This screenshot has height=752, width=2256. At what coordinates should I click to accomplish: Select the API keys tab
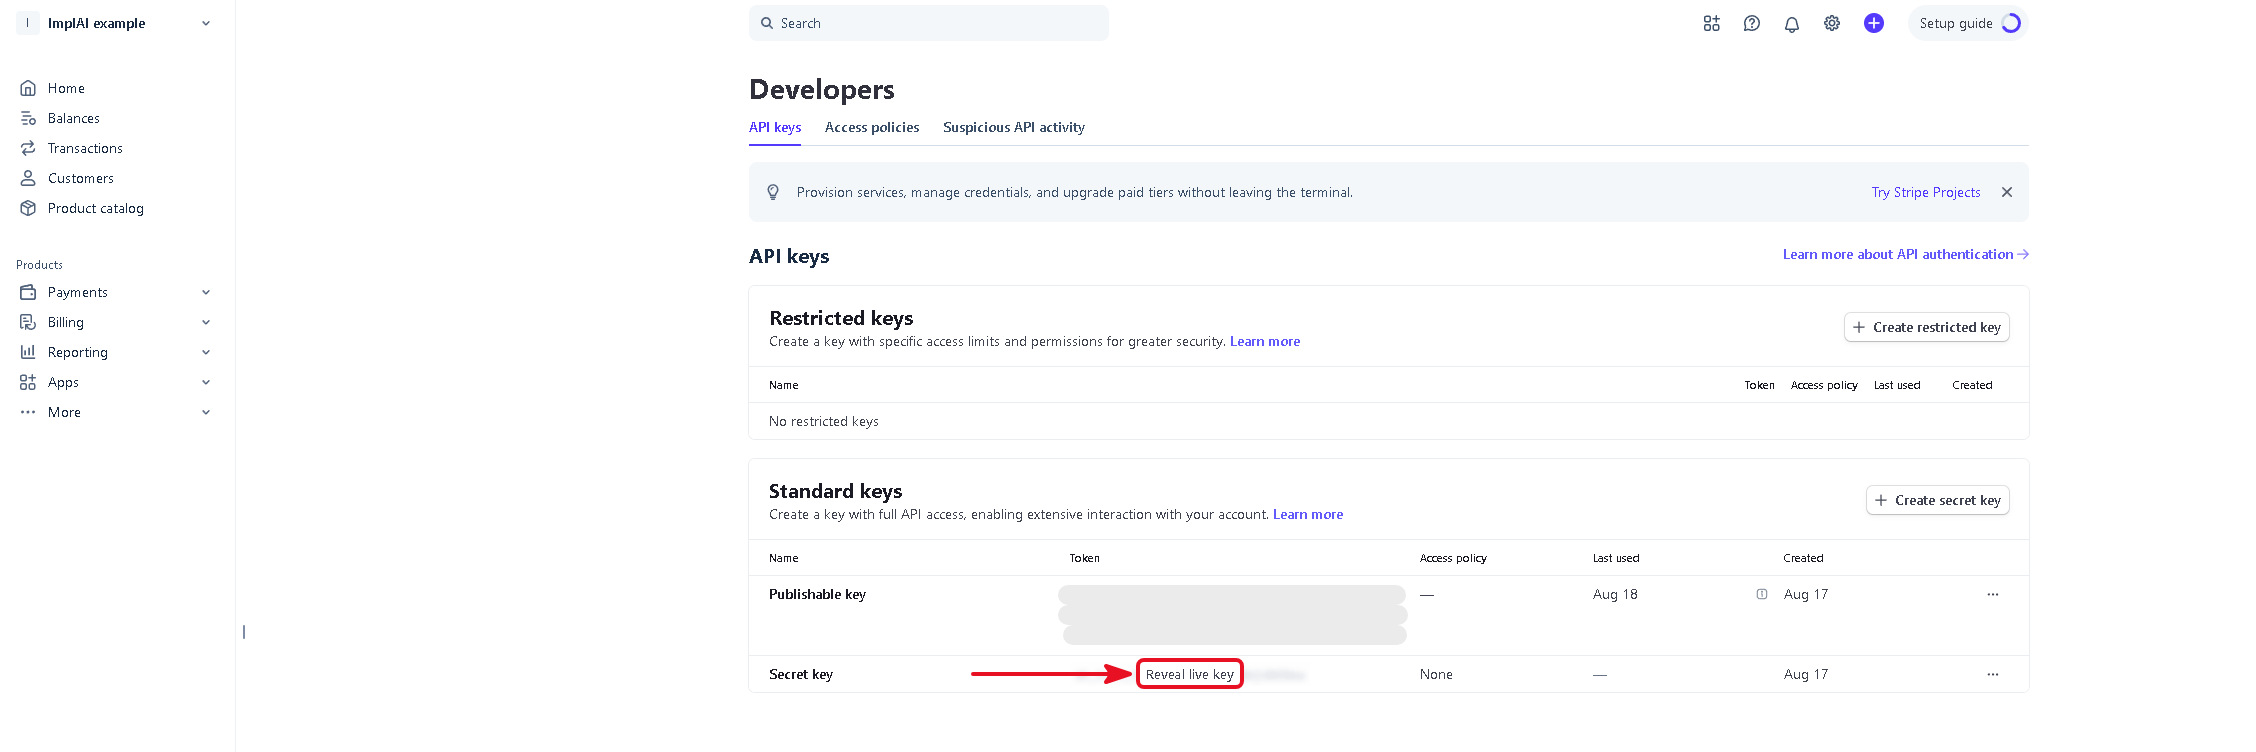775,127
